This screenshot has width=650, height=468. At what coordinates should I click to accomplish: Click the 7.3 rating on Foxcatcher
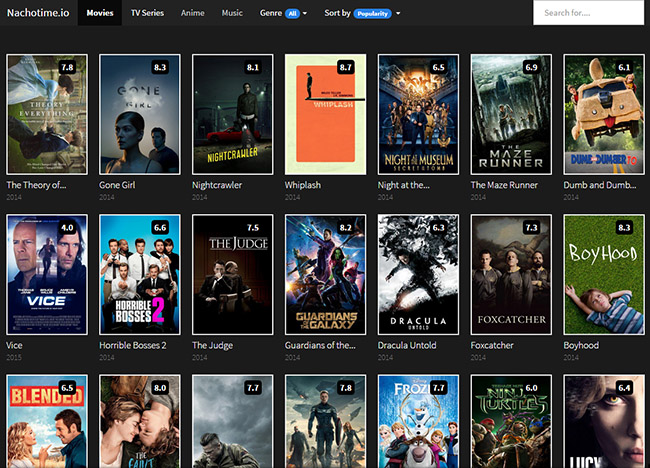(531, 228)
